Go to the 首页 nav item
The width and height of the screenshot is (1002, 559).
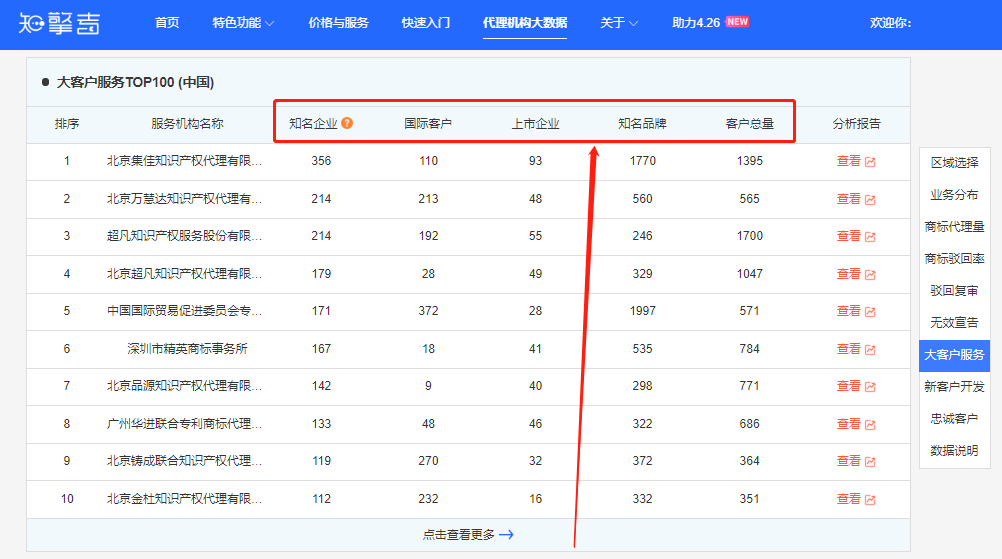167,23
